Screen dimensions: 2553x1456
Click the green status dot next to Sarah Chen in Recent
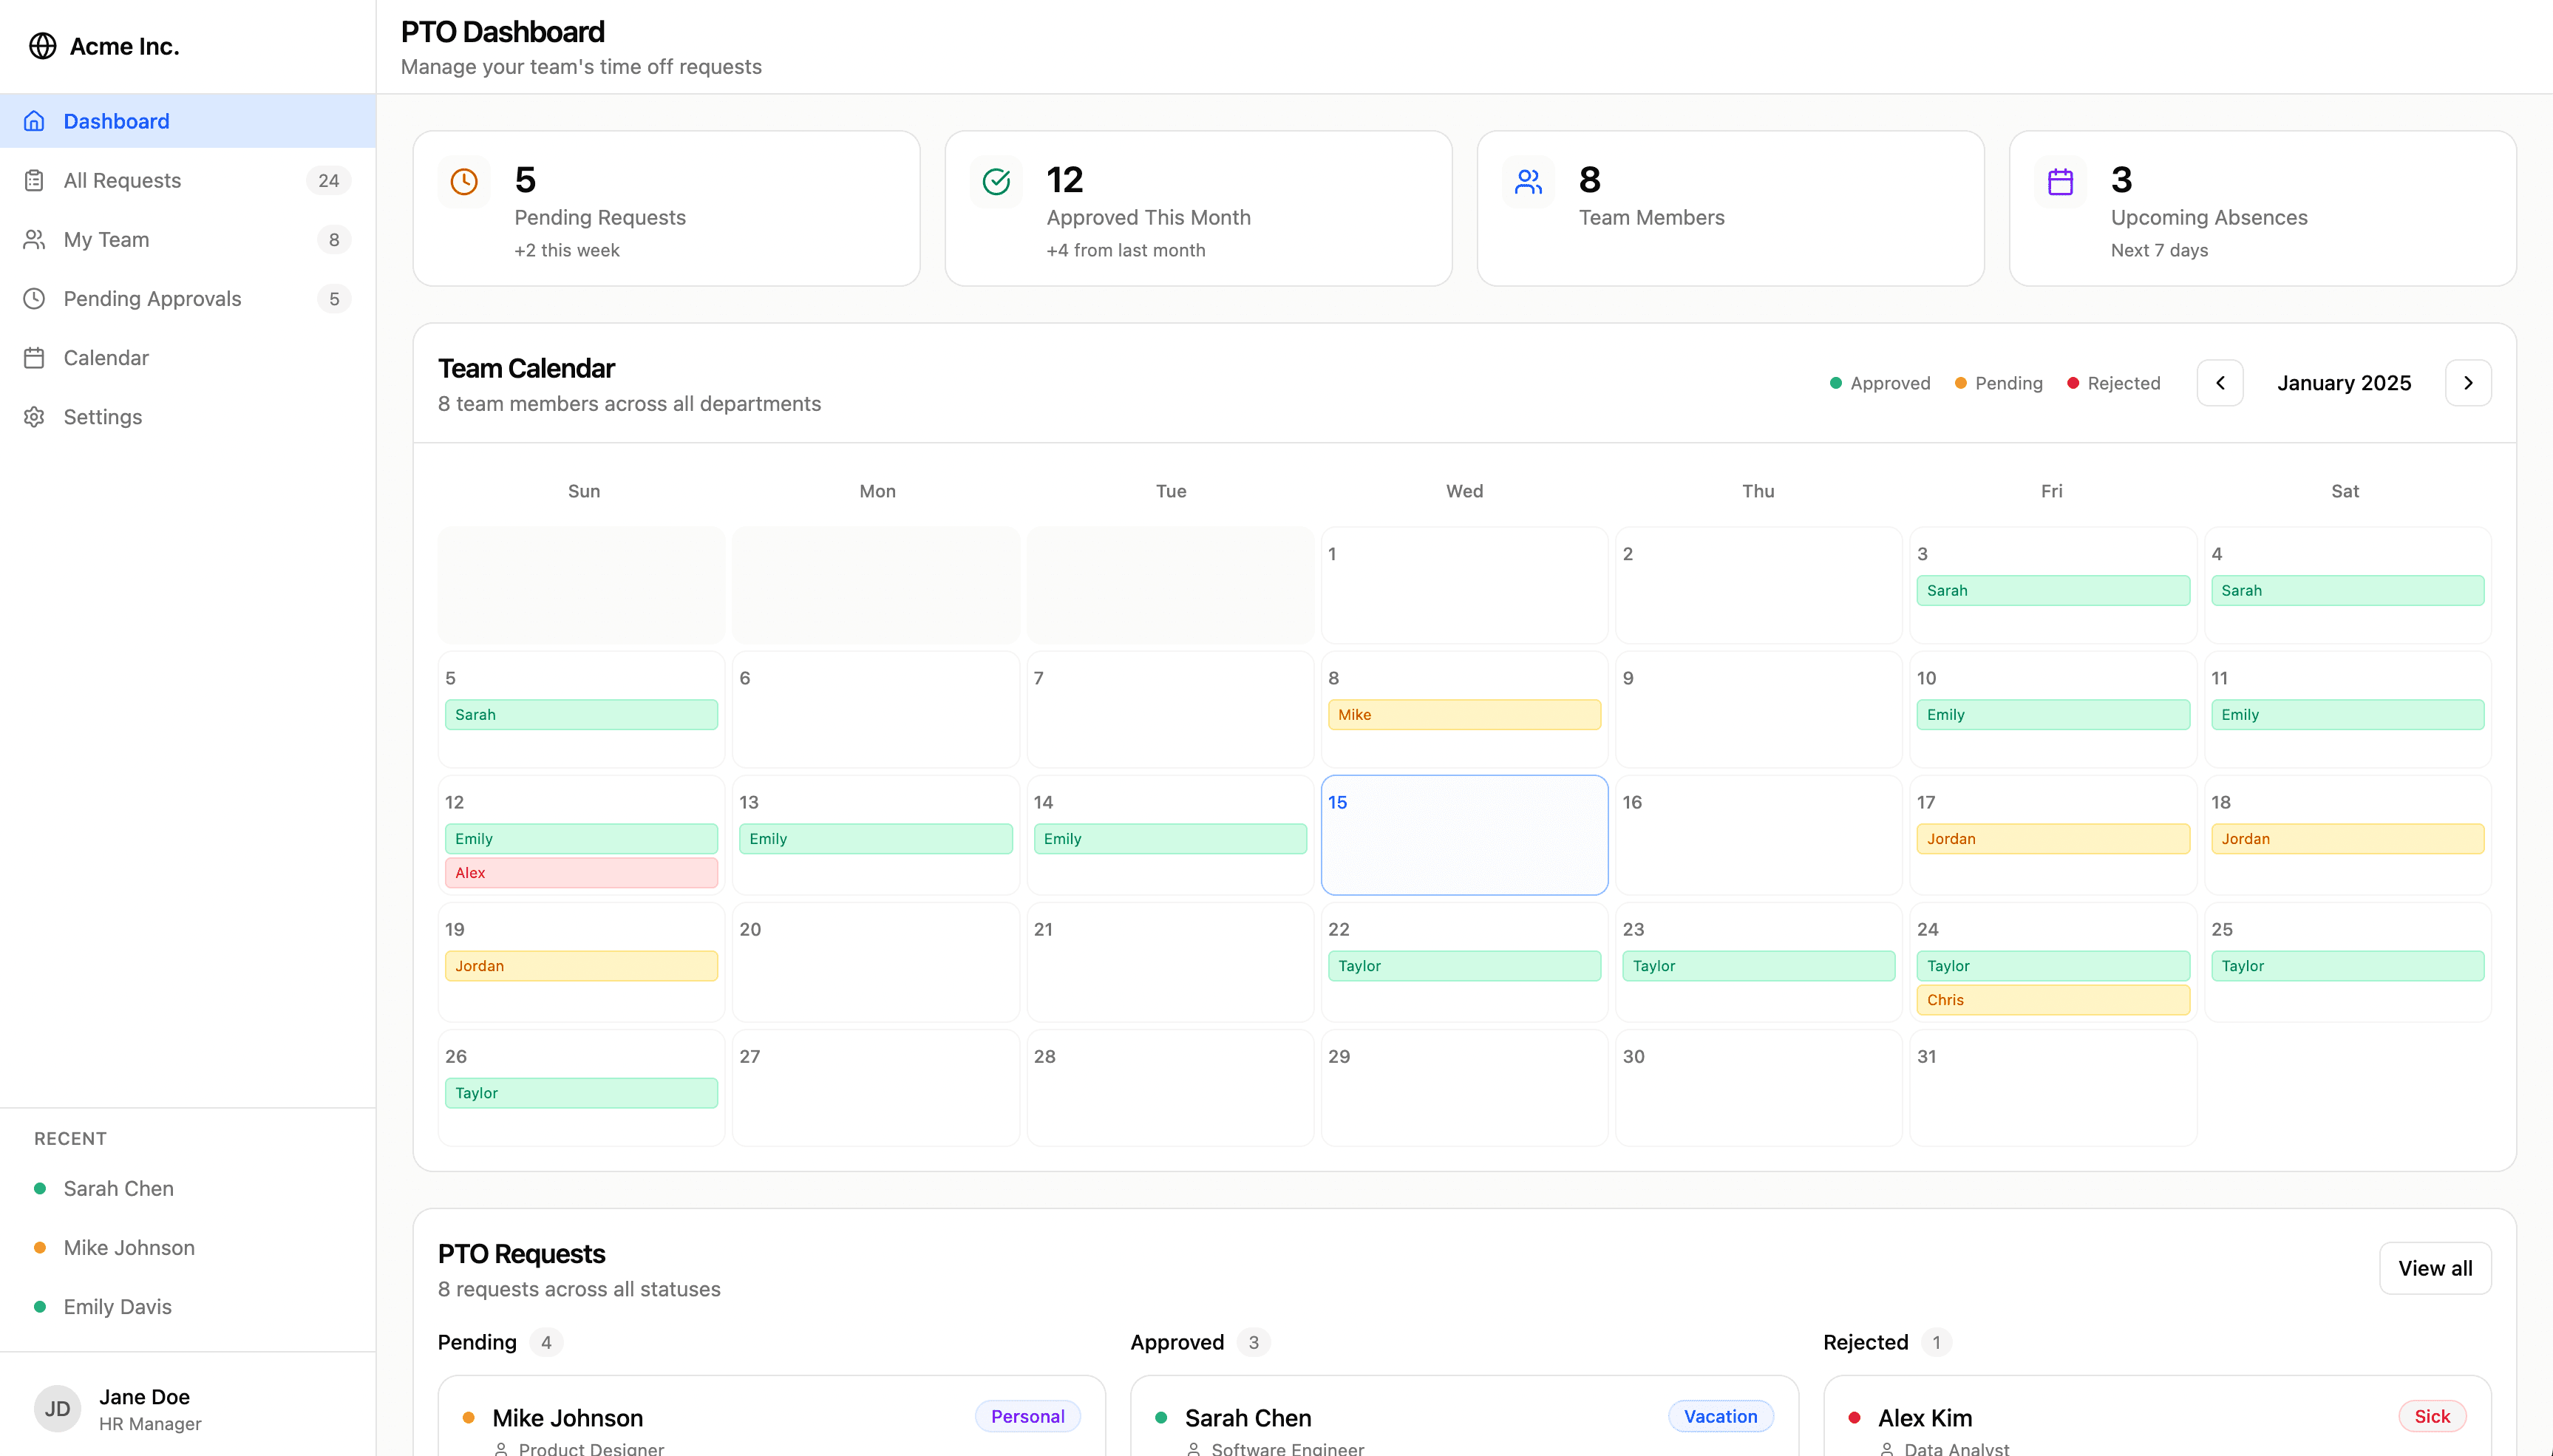click(x=40, y=1188)
